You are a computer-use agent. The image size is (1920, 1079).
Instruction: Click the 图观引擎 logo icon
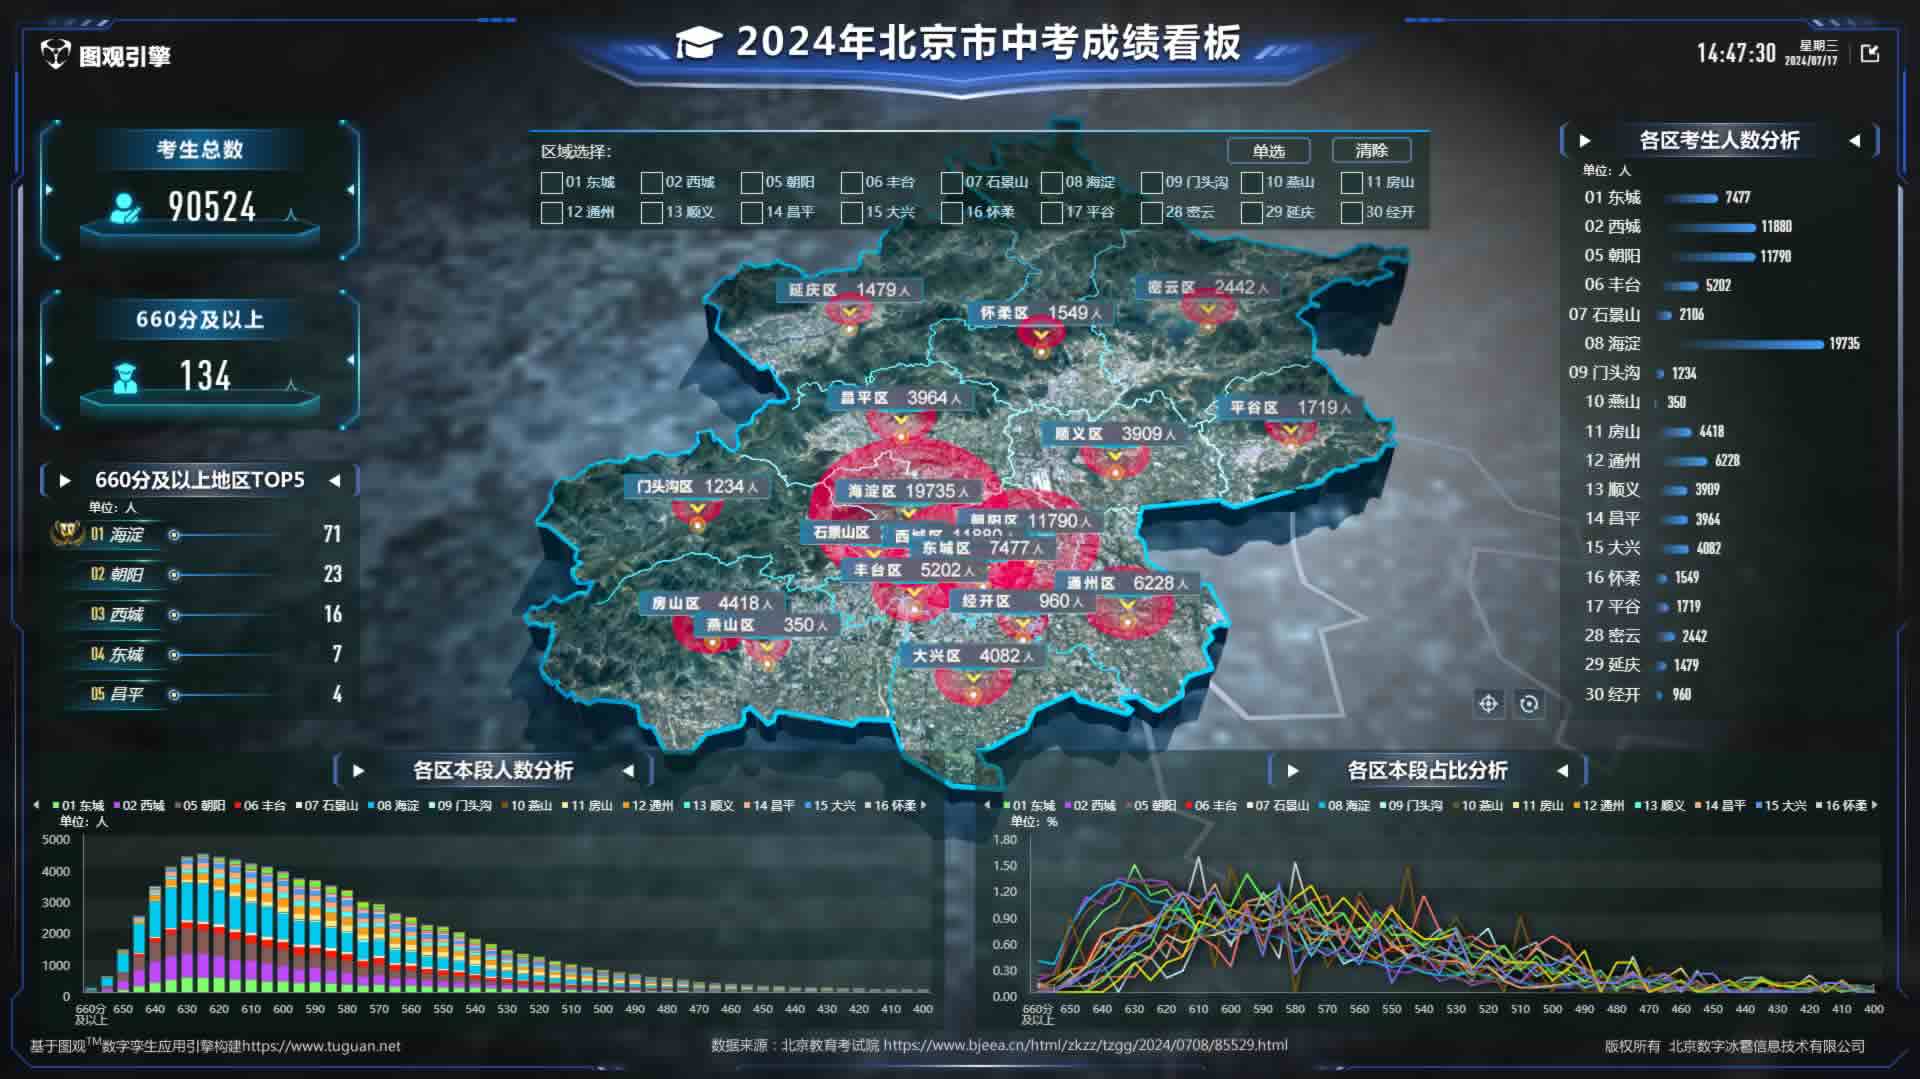click(55, 54)
